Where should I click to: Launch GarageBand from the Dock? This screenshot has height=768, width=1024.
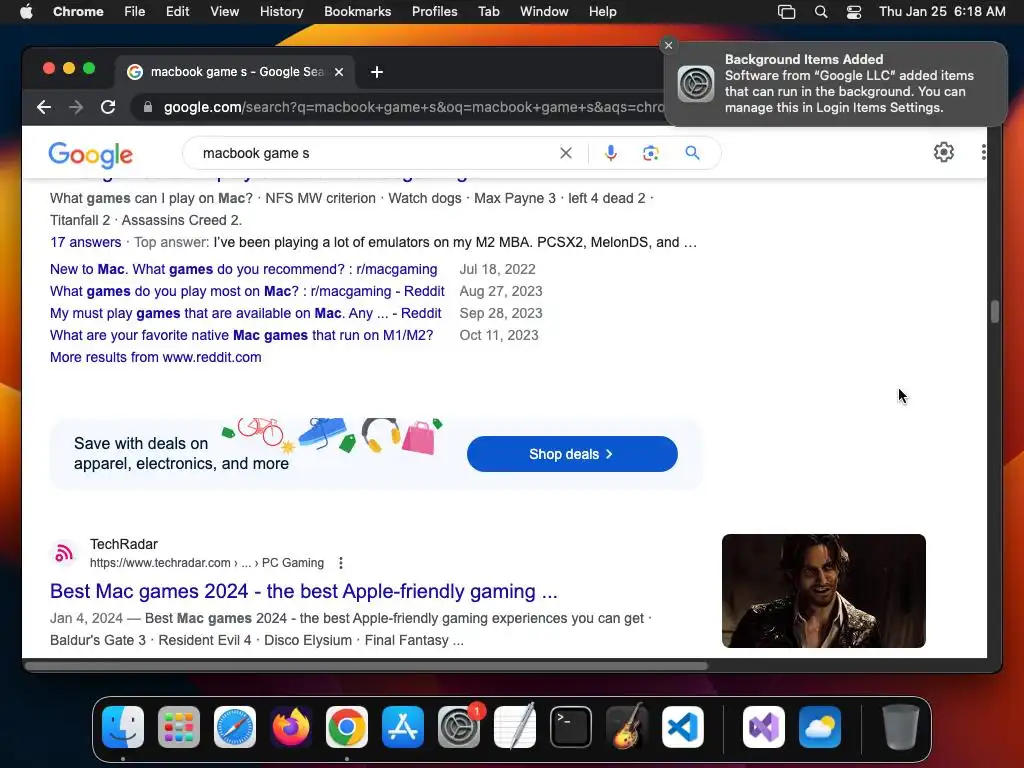[x=627, y=727]
